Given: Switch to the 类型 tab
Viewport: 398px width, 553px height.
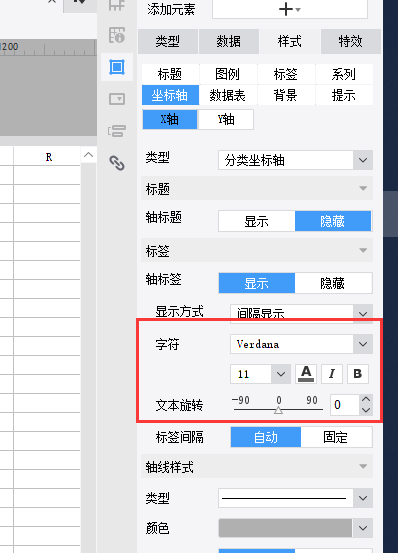Looking at the screenshot, I should pyautogui.click(x=168, y=41).
